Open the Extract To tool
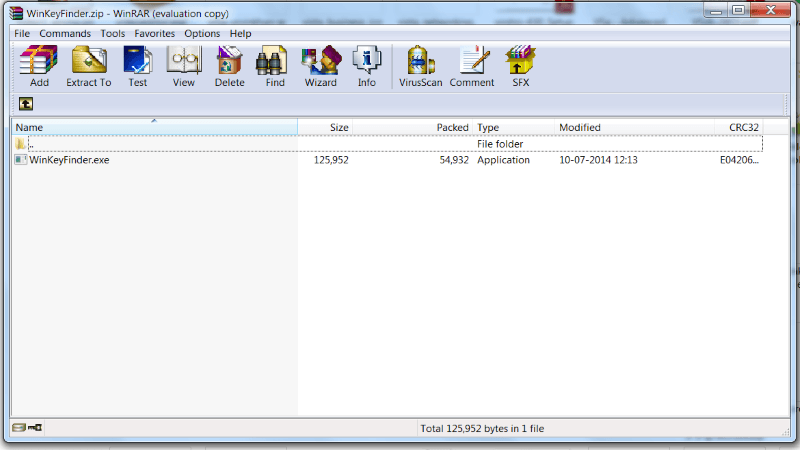Viewport: 800px width, 450px height. tap(89, 66)
